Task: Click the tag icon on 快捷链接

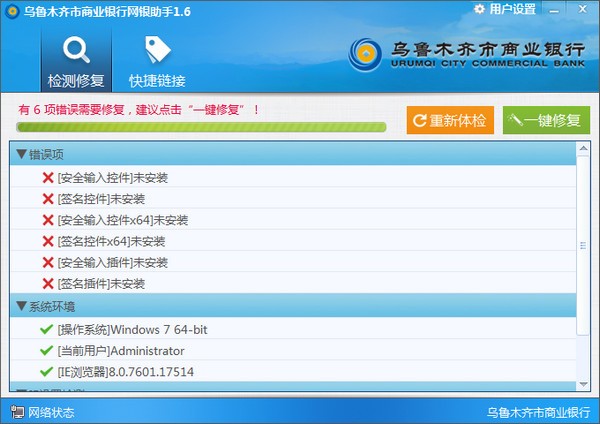Action: point(157,49)
